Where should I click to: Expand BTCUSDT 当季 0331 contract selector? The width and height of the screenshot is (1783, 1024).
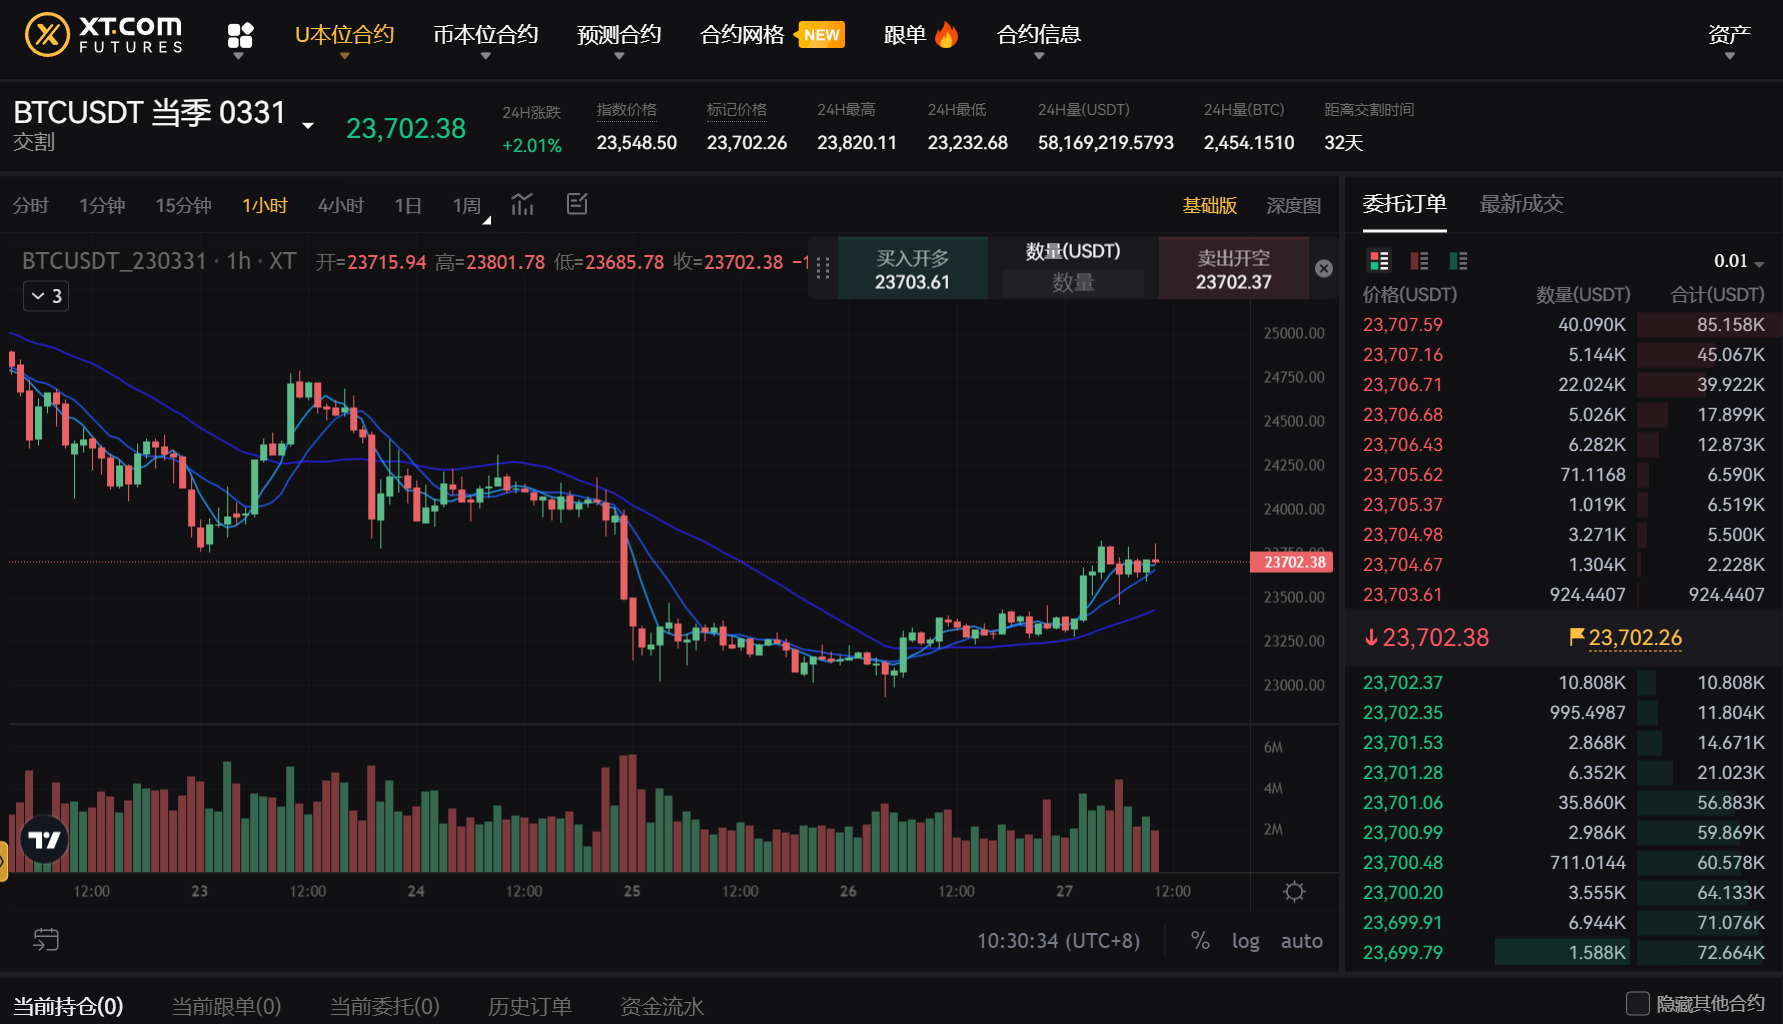308,125
